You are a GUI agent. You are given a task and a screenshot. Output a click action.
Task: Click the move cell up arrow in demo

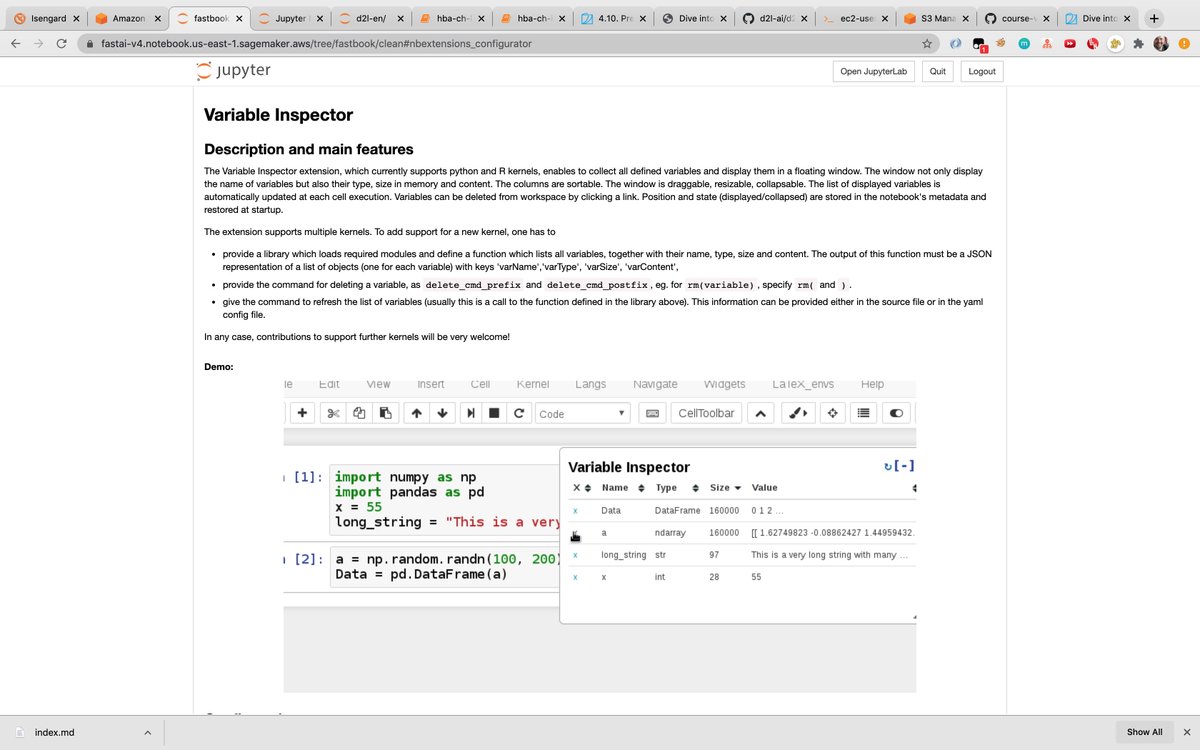tap(417, 413)
